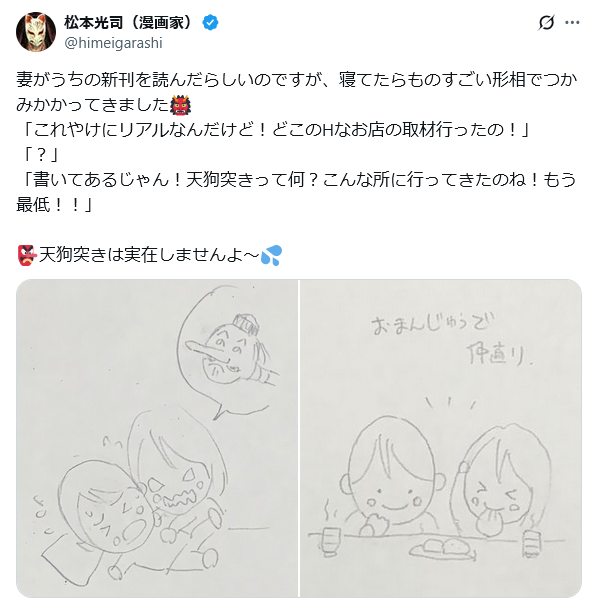Click the Grok slashed-circle icon
This screenshot has height=613, width=598.
click(x=546, y=23)
